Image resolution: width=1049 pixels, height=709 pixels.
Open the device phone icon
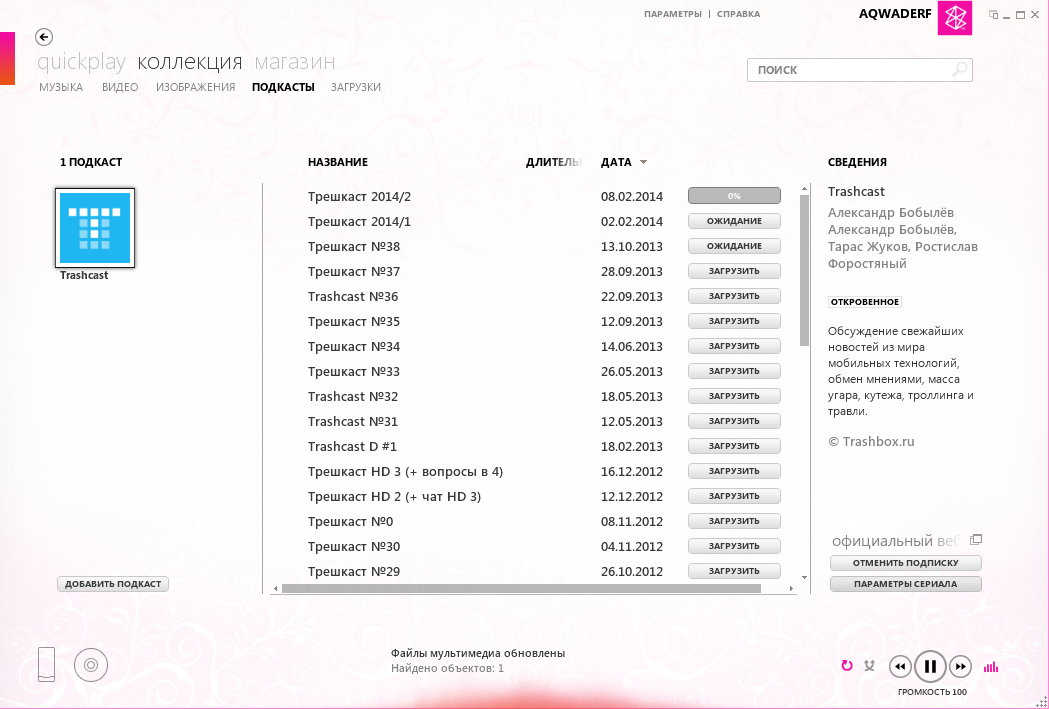[x=46, y=664]
